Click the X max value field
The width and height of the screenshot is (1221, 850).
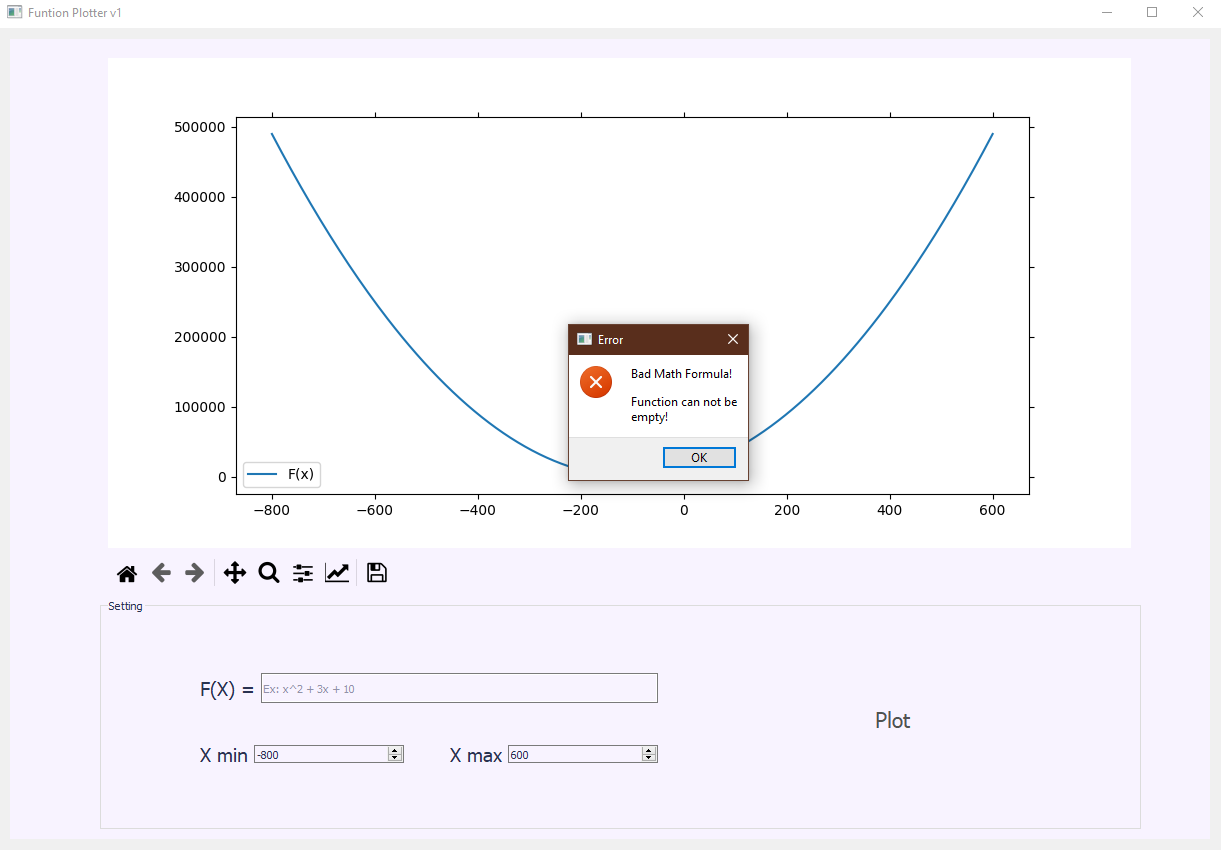(575, 755)
